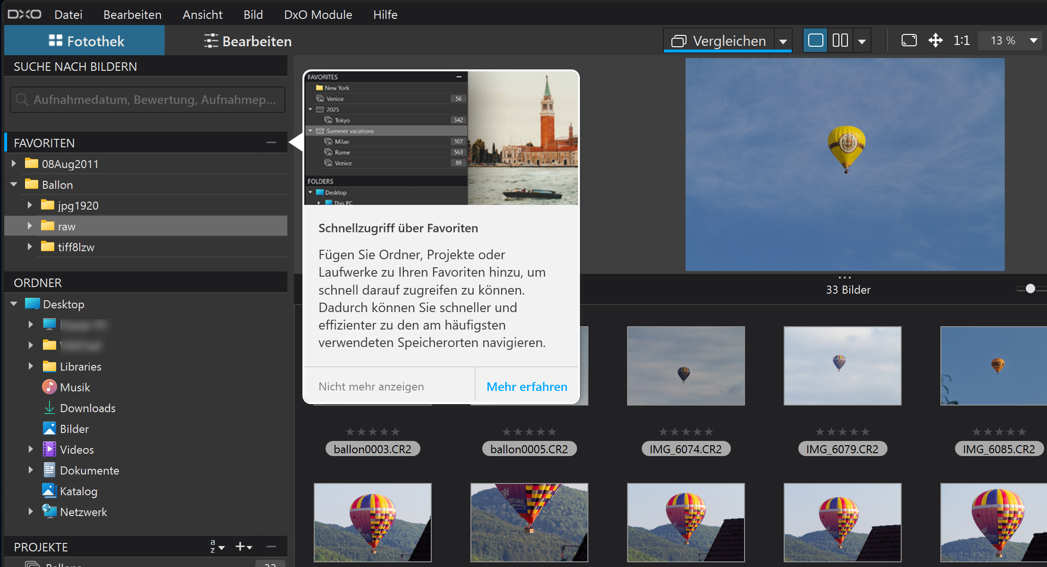1047x567 pixels.
Task: Expand the raw folder
Action: point(30,226)
